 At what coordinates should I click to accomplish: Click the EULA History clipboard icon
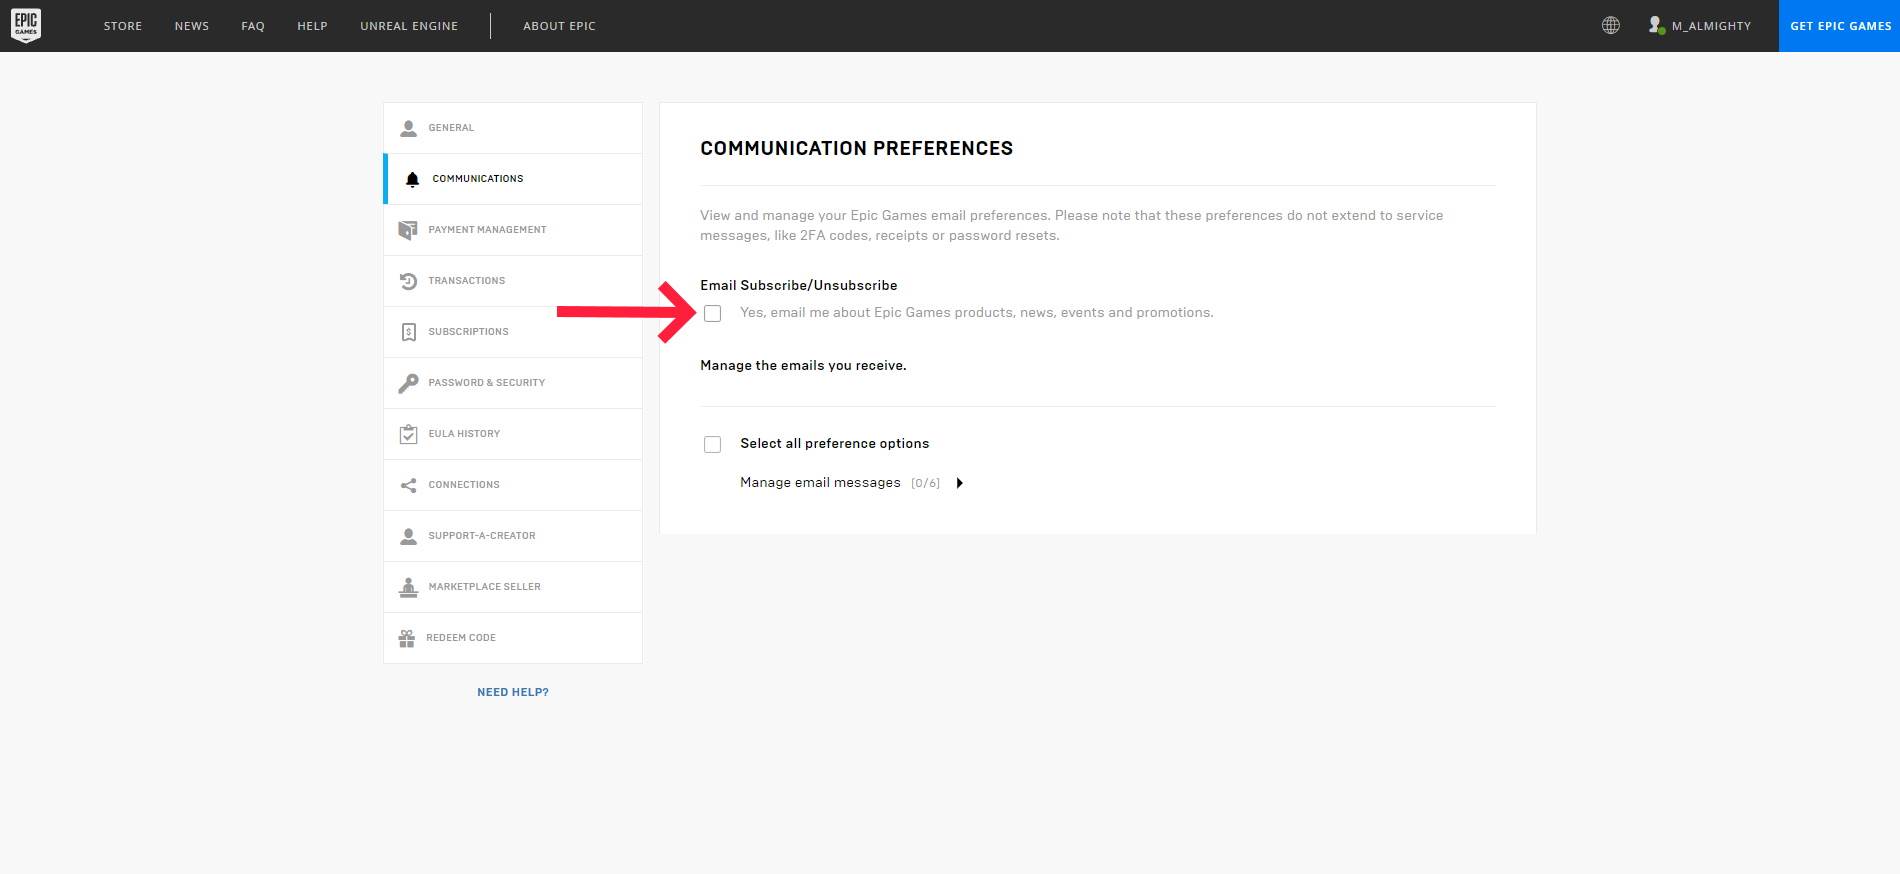tap(408, 434)
